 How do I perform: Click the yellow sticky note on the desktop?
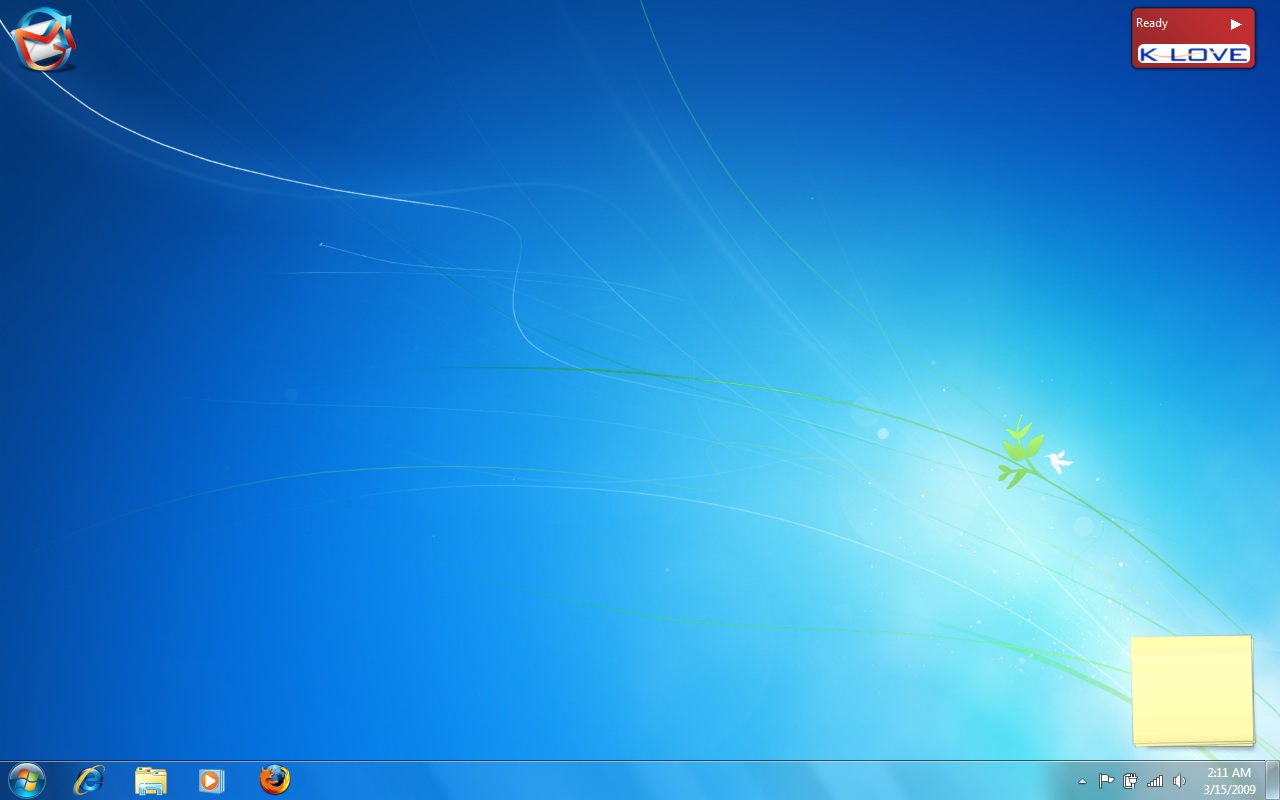1192,691
